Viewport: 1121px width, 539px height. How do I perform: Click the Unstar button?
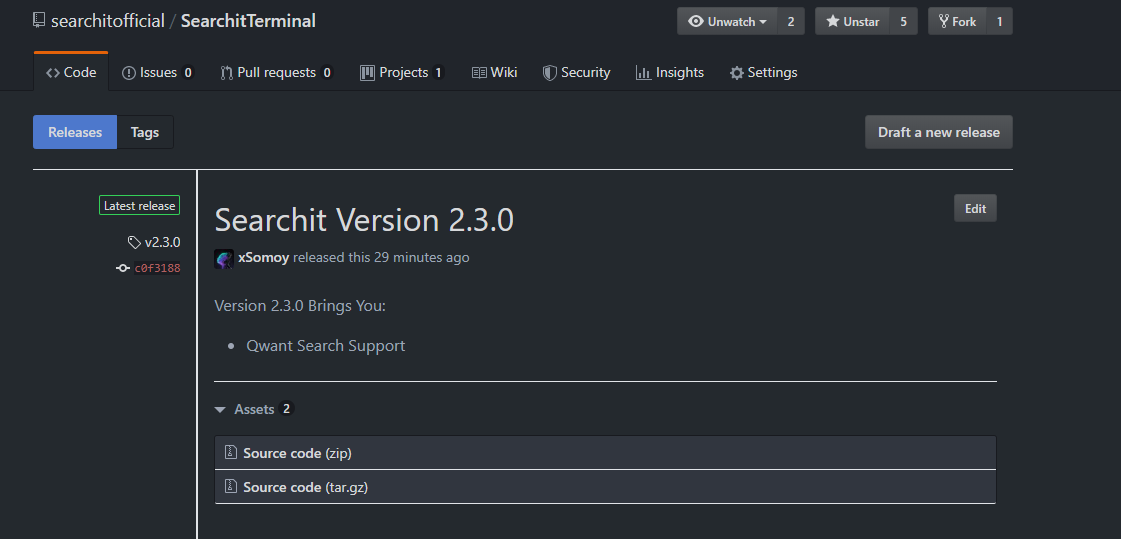click(x=852, y=21)
